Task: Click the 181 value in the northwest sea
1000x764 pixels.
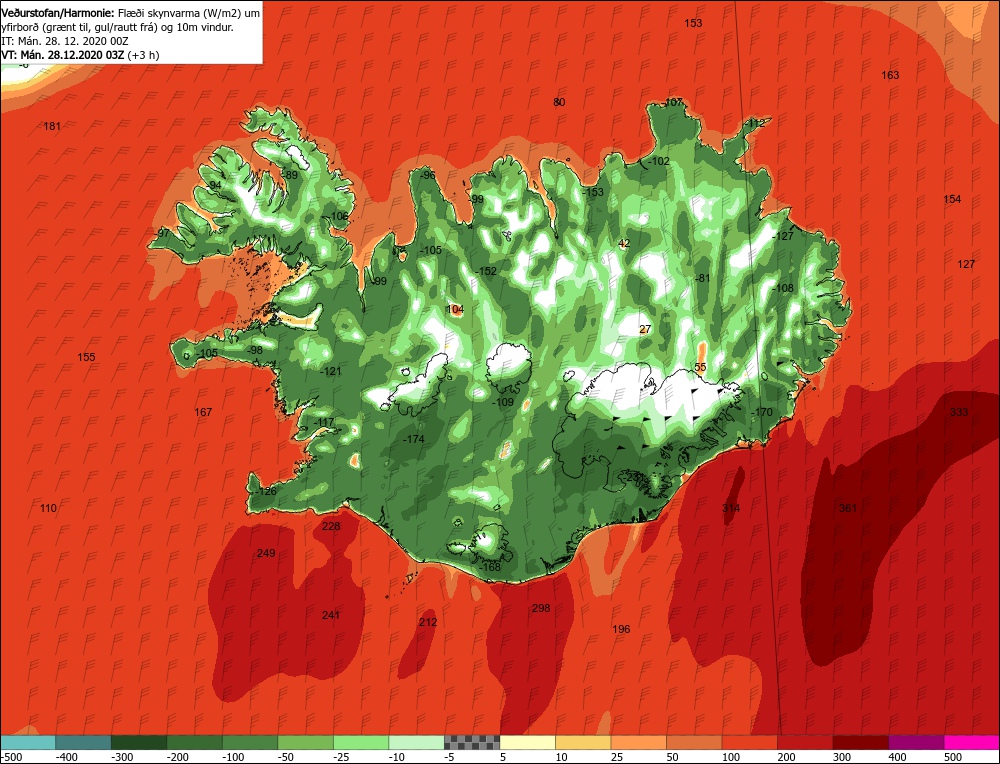Action: 52,126
